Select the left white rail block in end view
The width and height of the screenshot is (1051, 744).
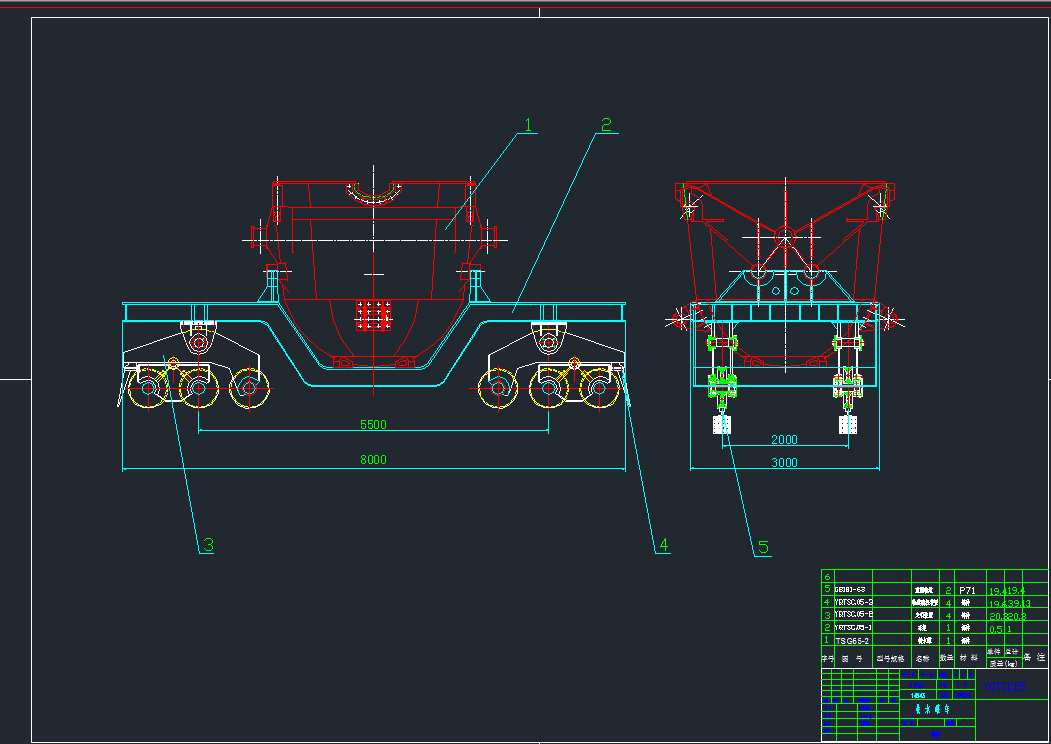tap(721, 425)
